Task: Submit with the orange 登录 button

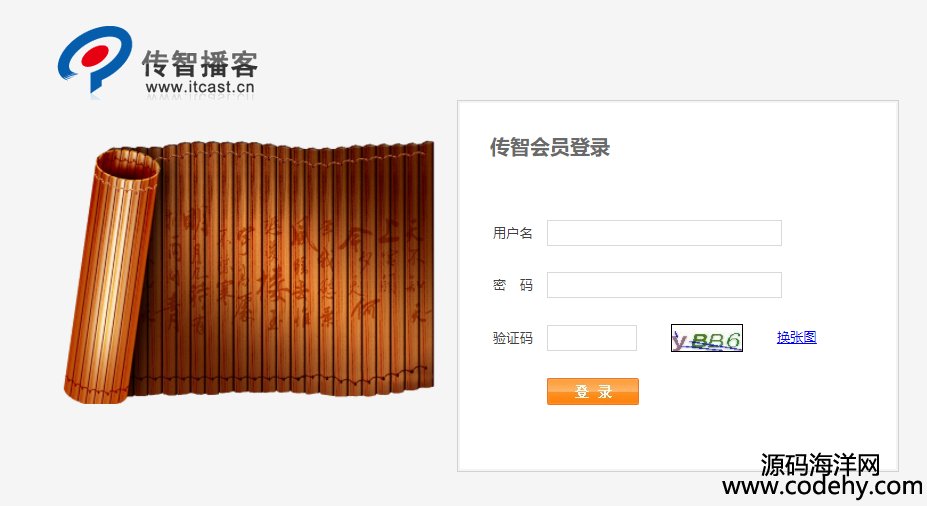Action: click(x=593, y=391)
